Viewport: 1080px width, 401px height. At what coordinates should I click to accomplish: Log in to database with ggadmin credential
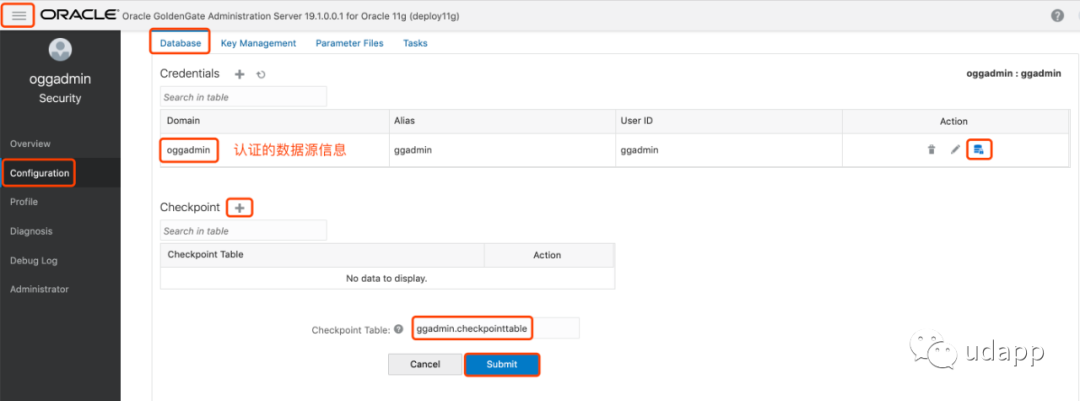click(980, 150)
